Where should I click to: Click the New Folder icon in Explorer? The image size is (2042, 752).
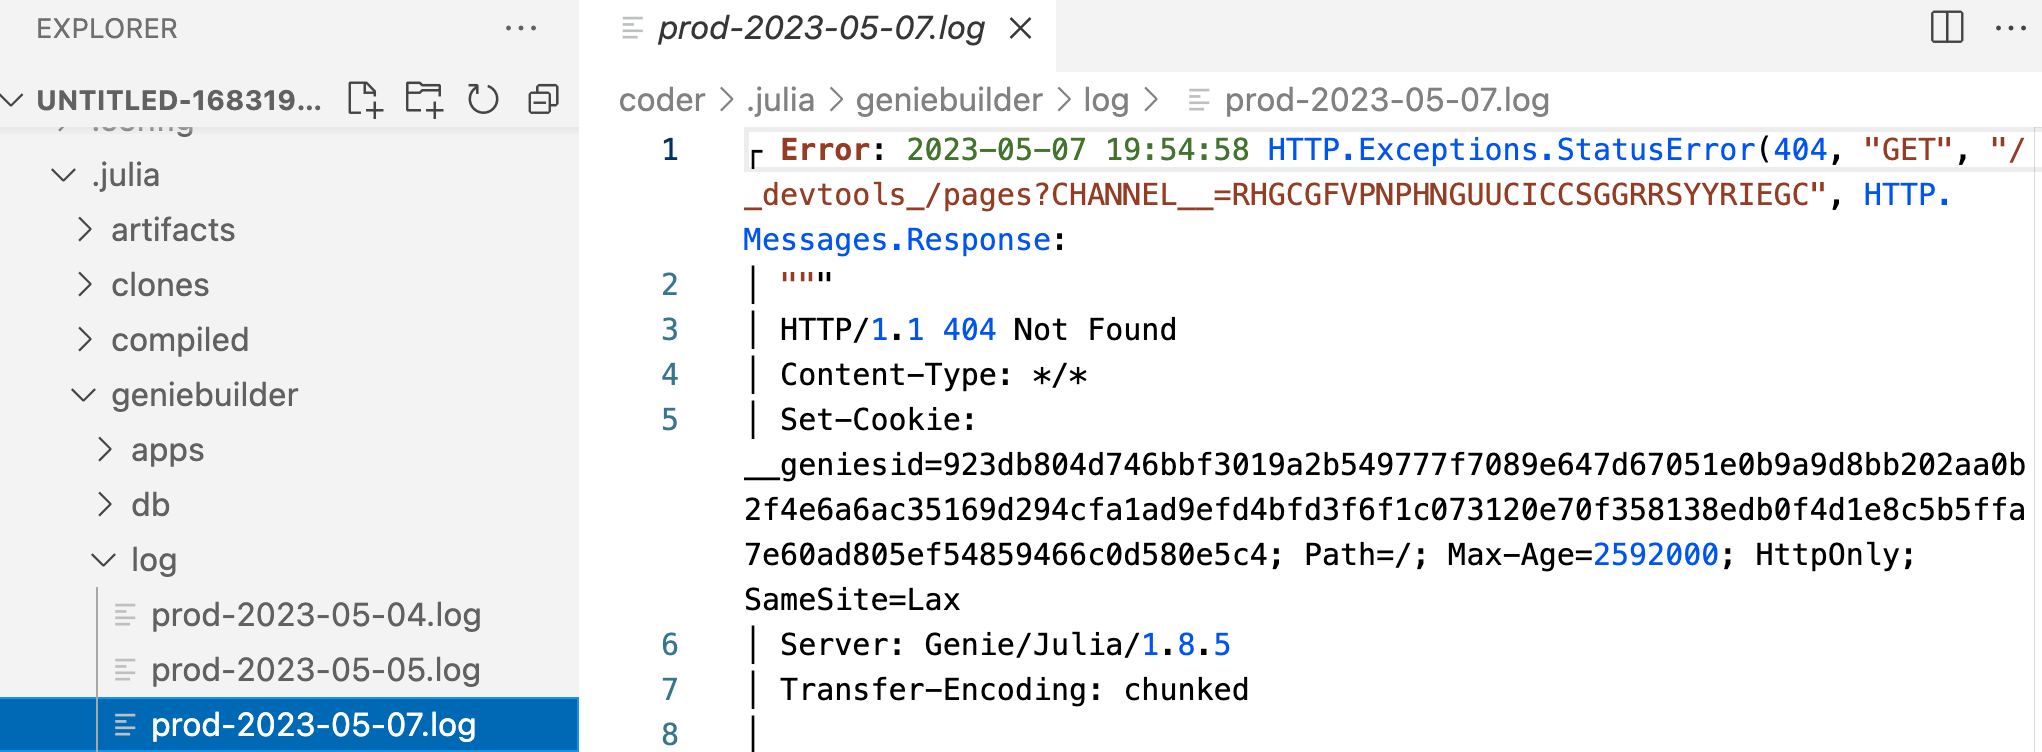(424, 99)
